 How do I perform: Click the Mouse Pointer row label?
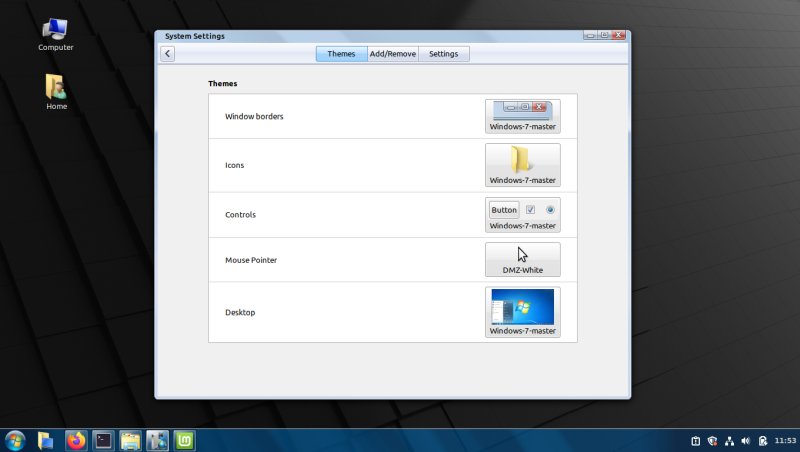coord(251,260)
